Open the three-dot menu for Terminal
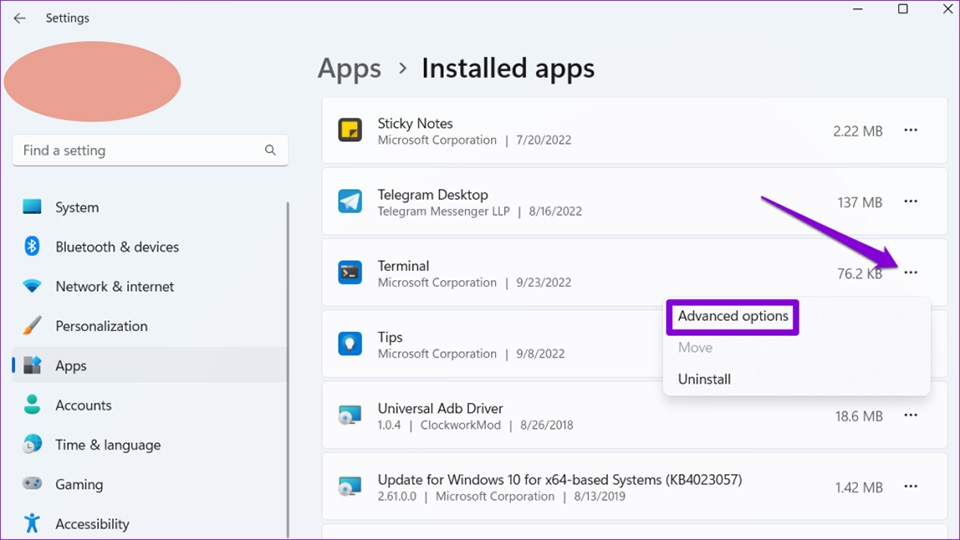 (910, 273)
